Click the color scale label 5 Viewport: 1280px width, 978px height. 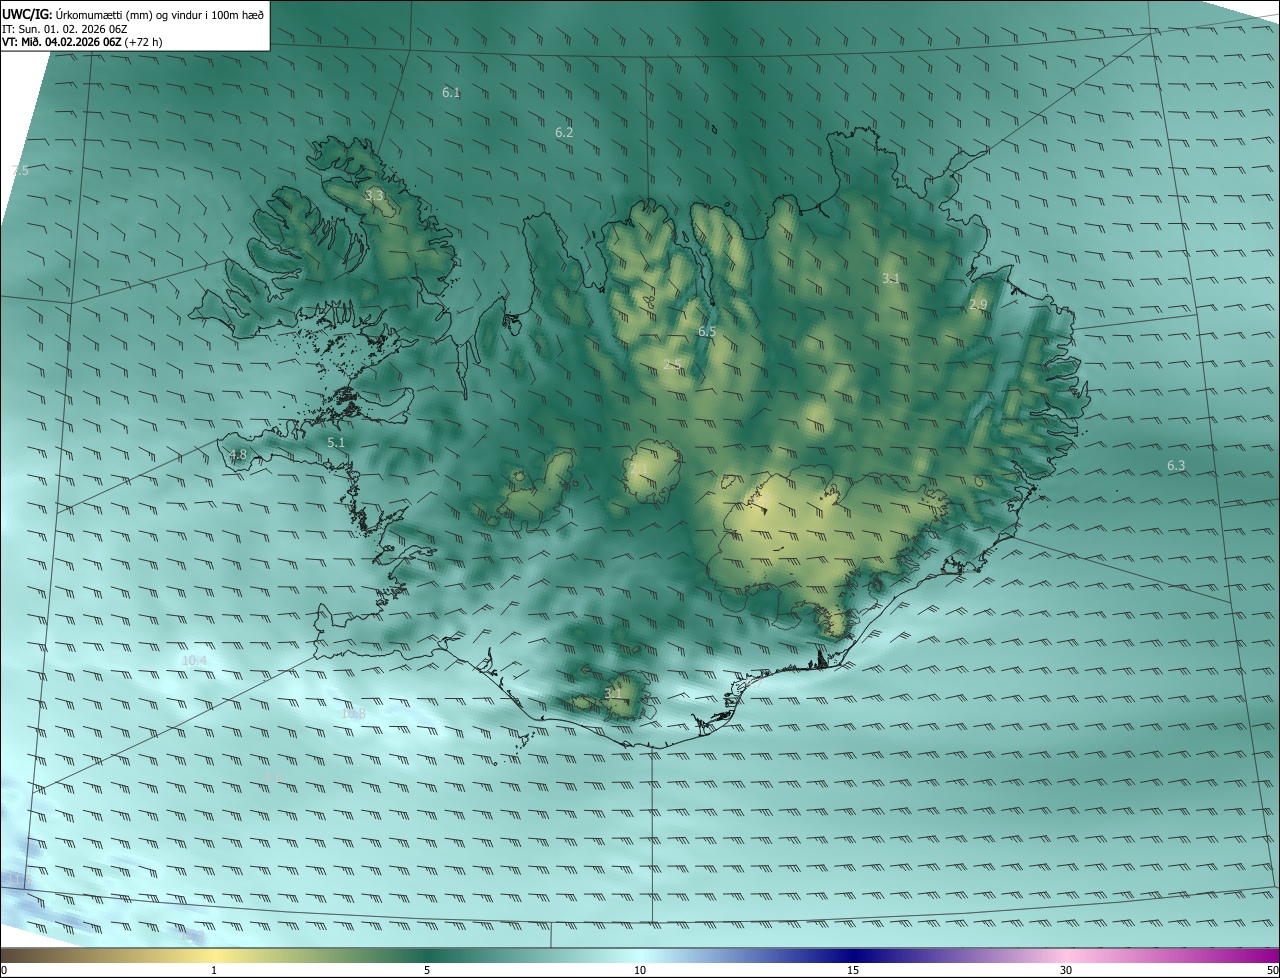(x=427, y=971)
